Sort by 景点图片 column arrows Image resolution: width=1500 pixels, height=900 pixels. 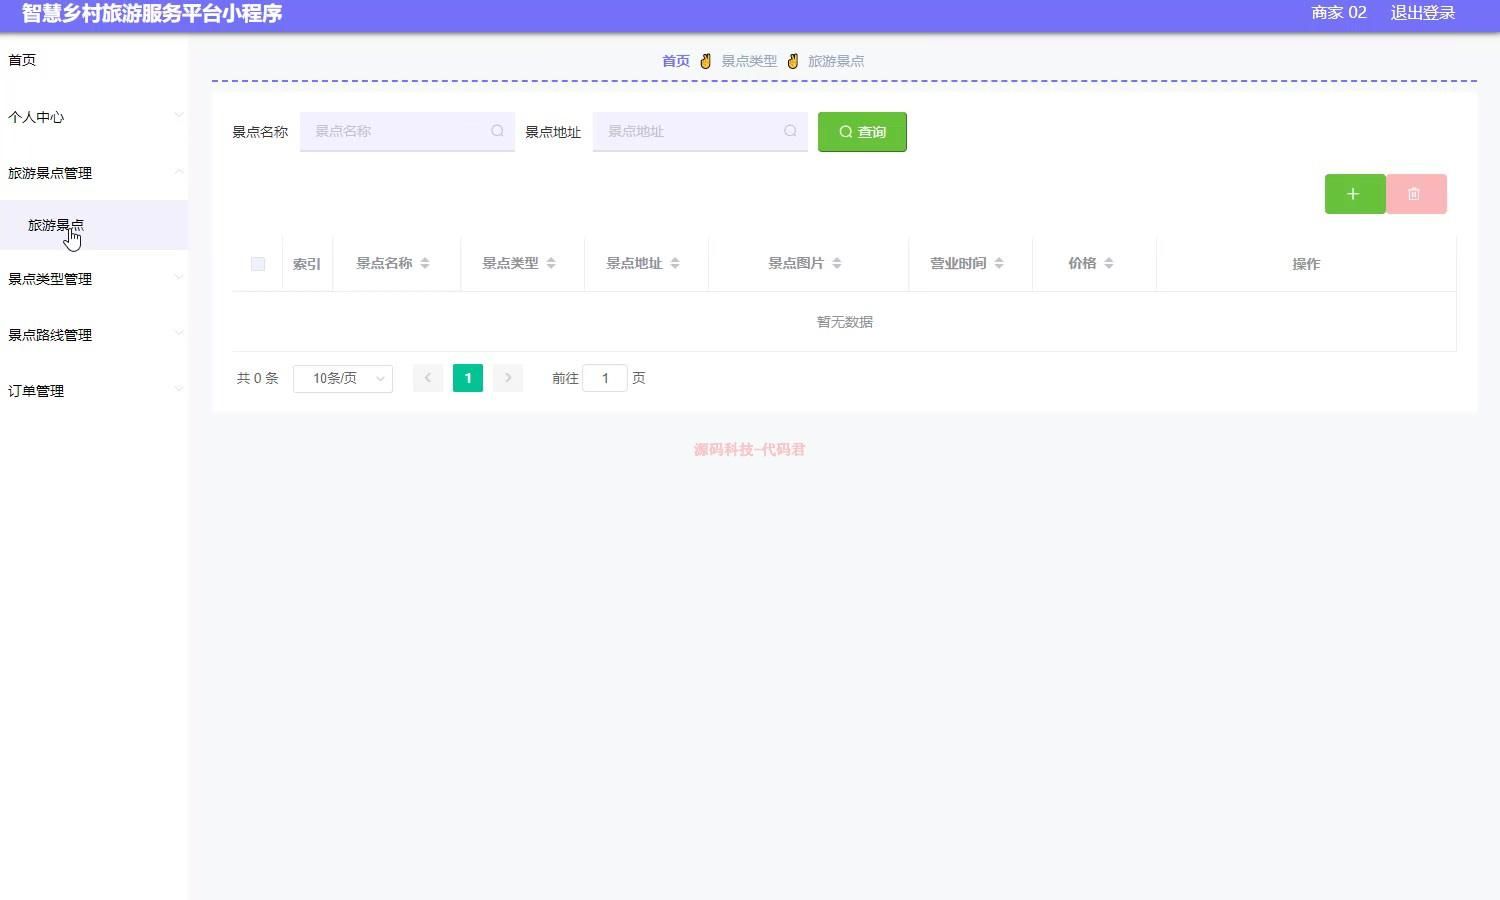(837, 263)
